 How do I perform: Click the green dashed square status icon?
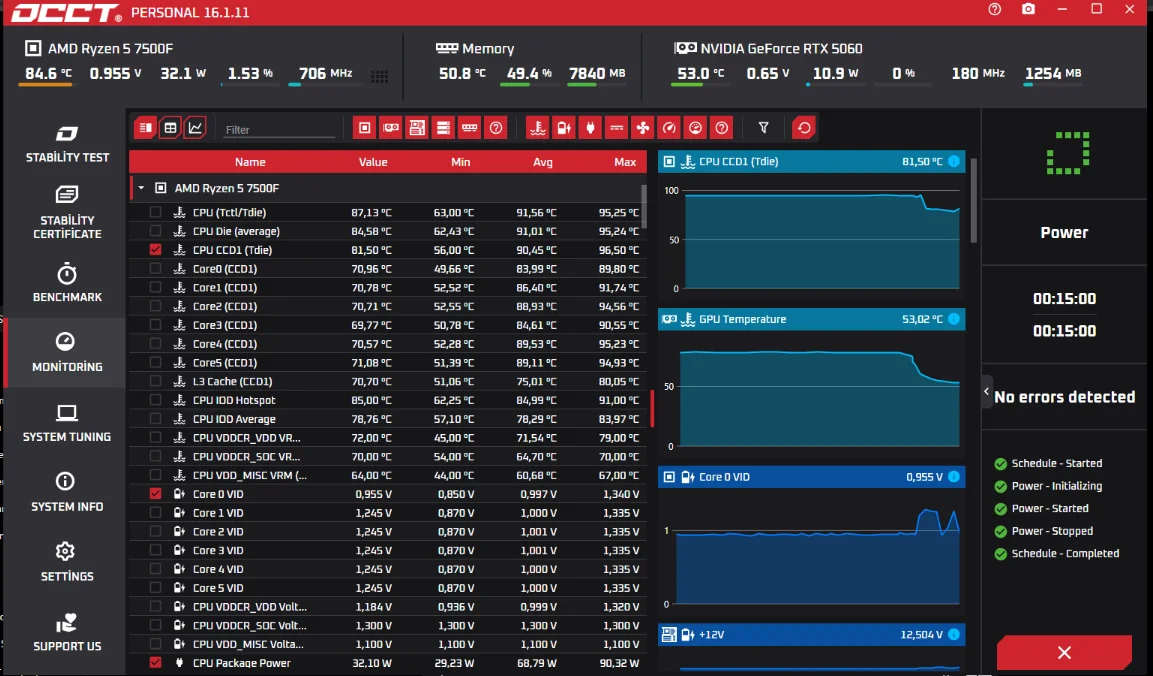[1068, 153]
